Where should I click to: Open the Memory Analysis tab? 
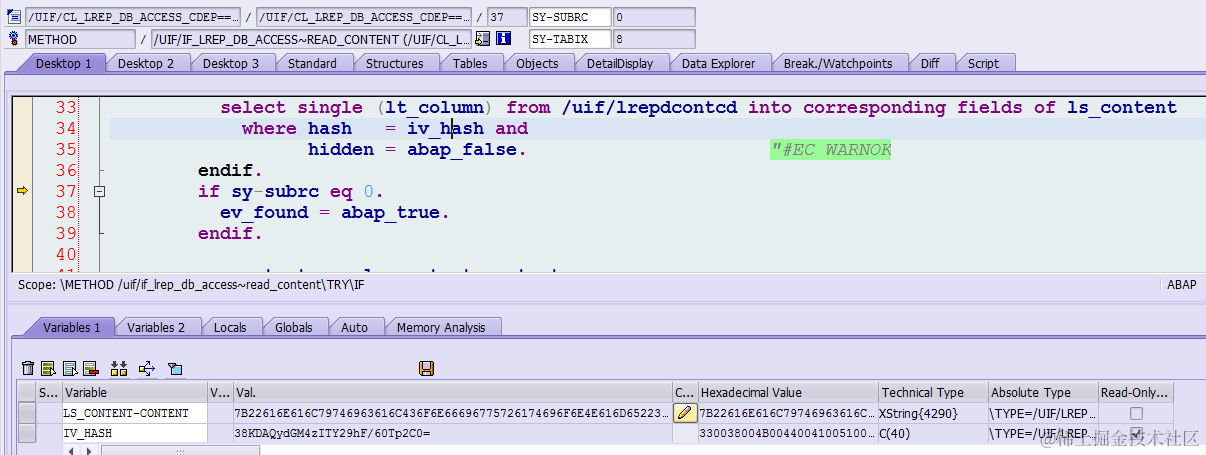(x=441, y=327)
